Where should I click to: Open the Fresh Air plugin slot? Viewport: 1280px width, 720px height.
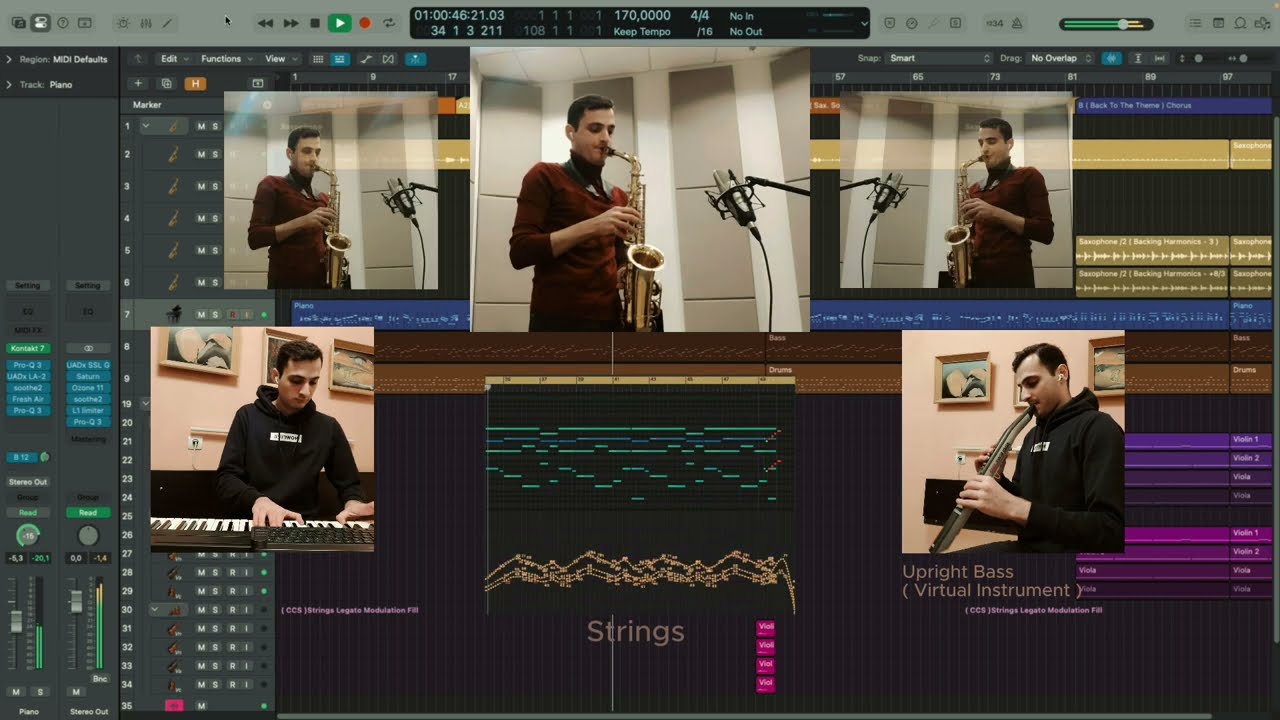coord(27,399)
